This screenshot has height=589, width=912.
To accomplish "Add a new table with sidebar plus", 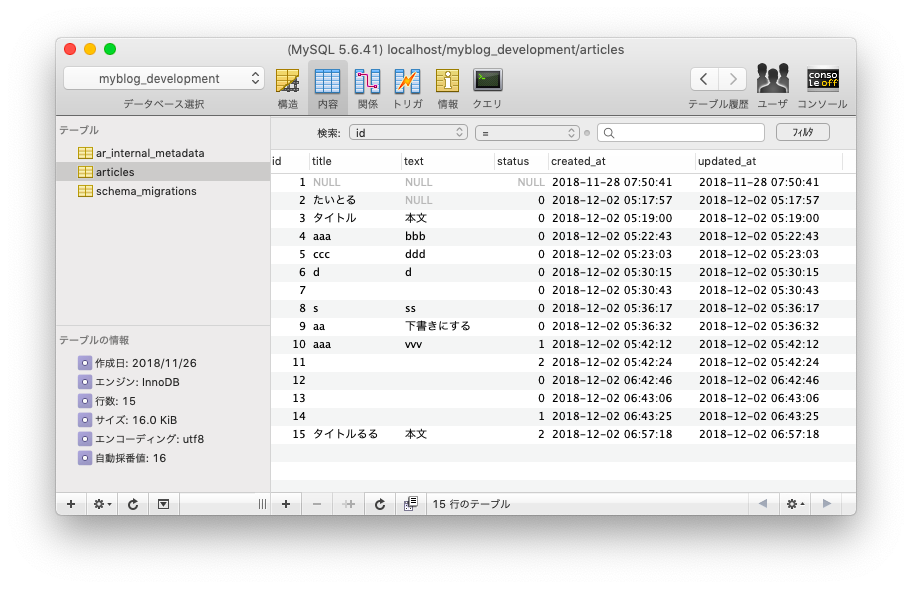I will pyautogui.click(x=71, y=504).
